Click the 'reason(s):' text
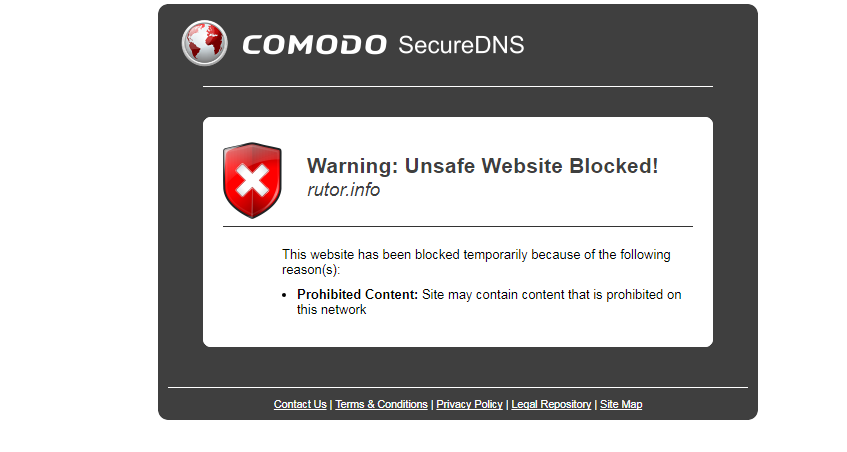The image size is (847, 452). coord(311,269)
